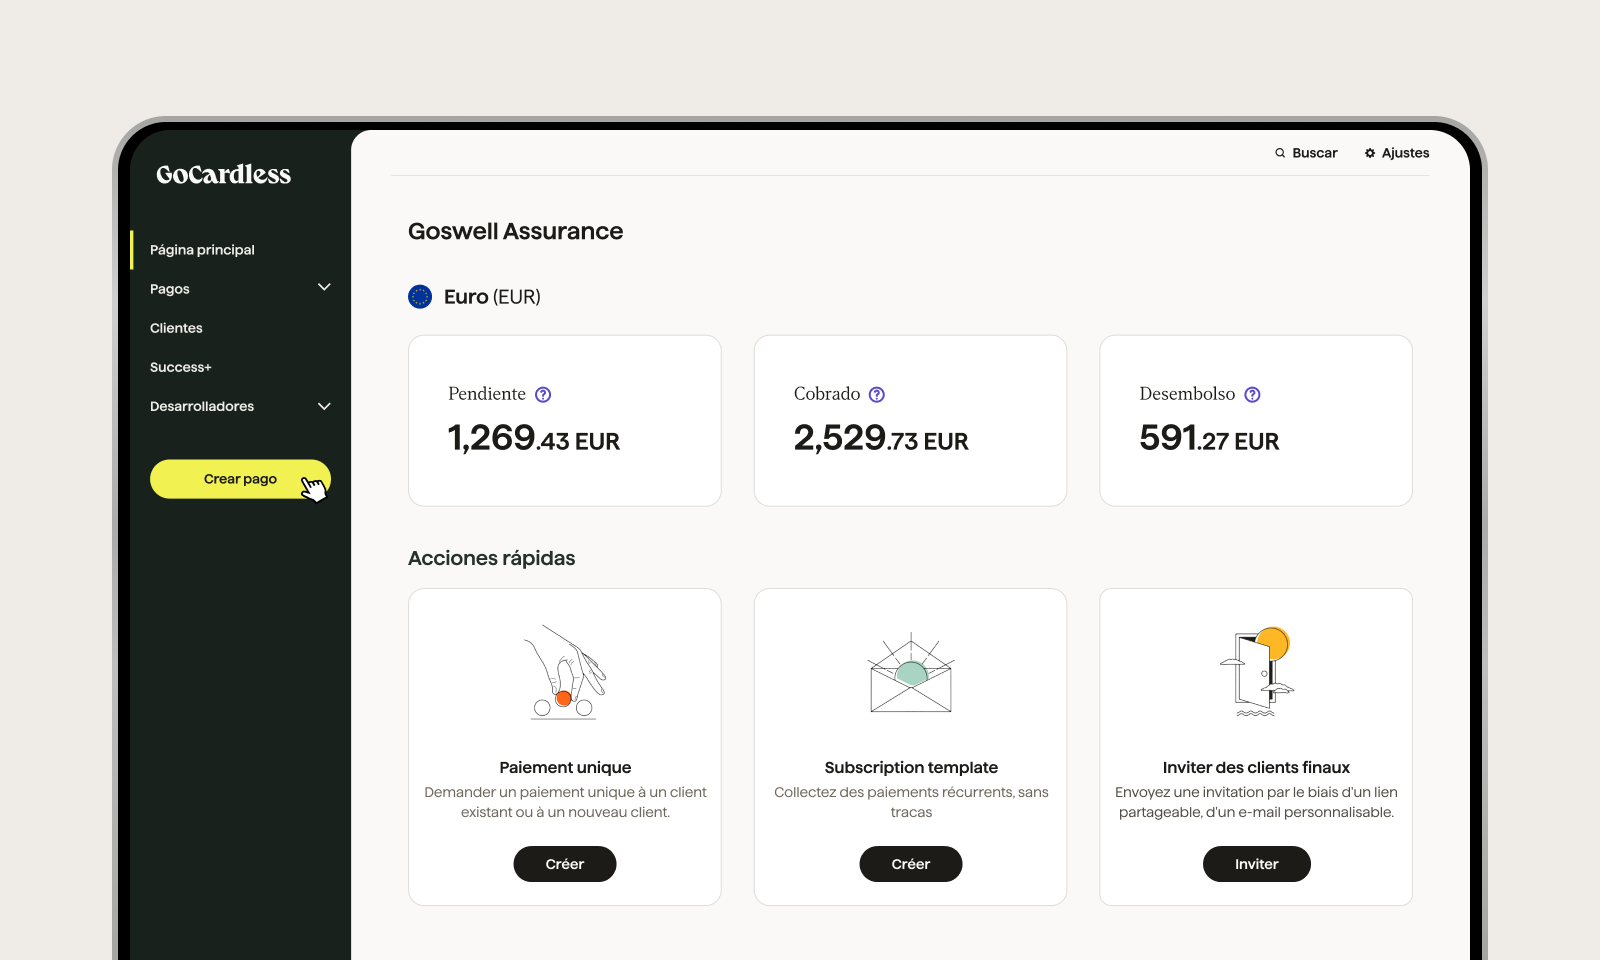Image resolution: width=1600 pixels, height=960 pixels.
Task: Open Ajustes settings with gear icon
Action: pos(1397,153)
